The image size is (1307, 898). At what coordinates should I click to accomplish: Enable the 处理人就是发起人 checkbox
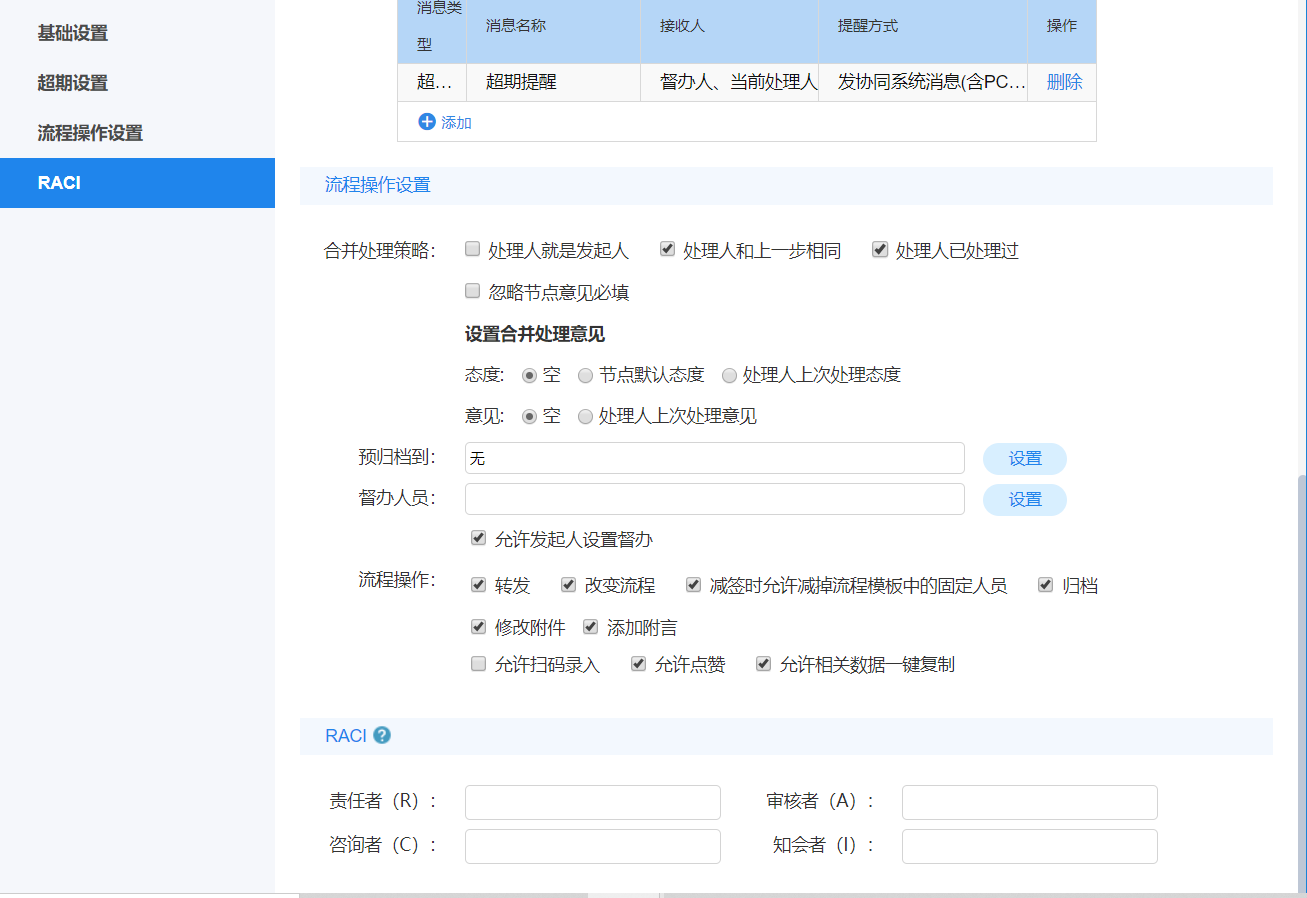coord(472,248)
